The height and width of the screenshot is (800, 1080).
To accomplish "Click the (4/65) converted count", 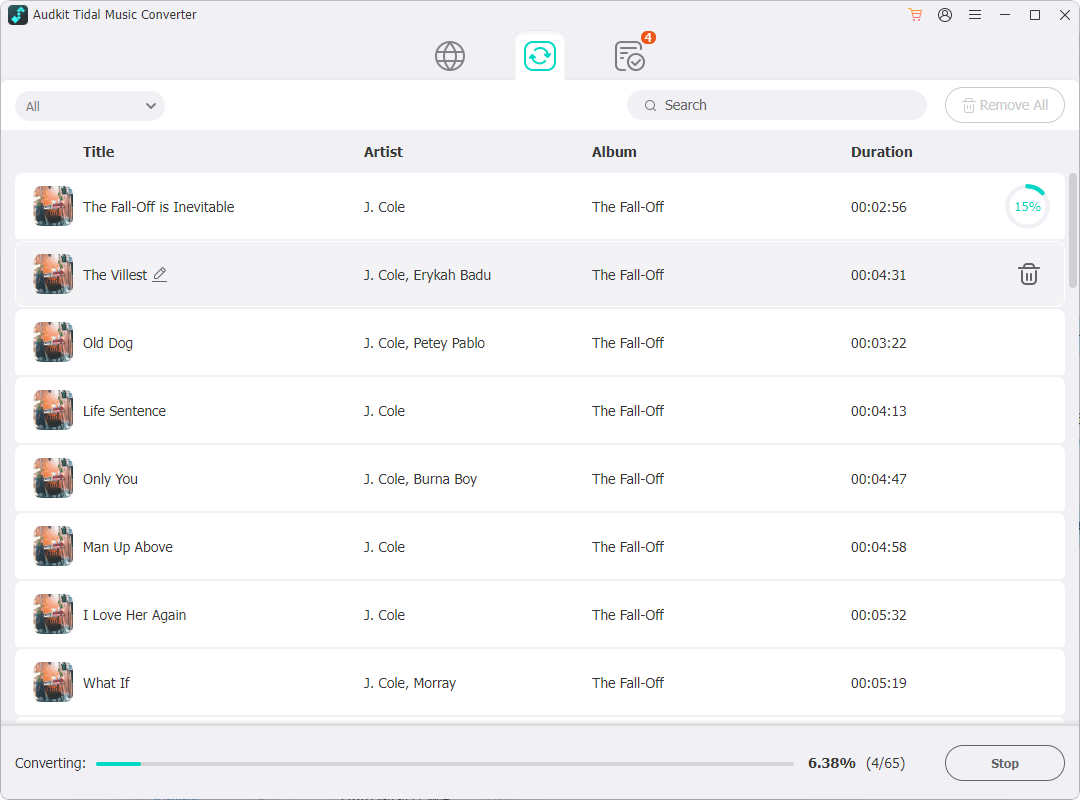I will (x=886, y=763).
